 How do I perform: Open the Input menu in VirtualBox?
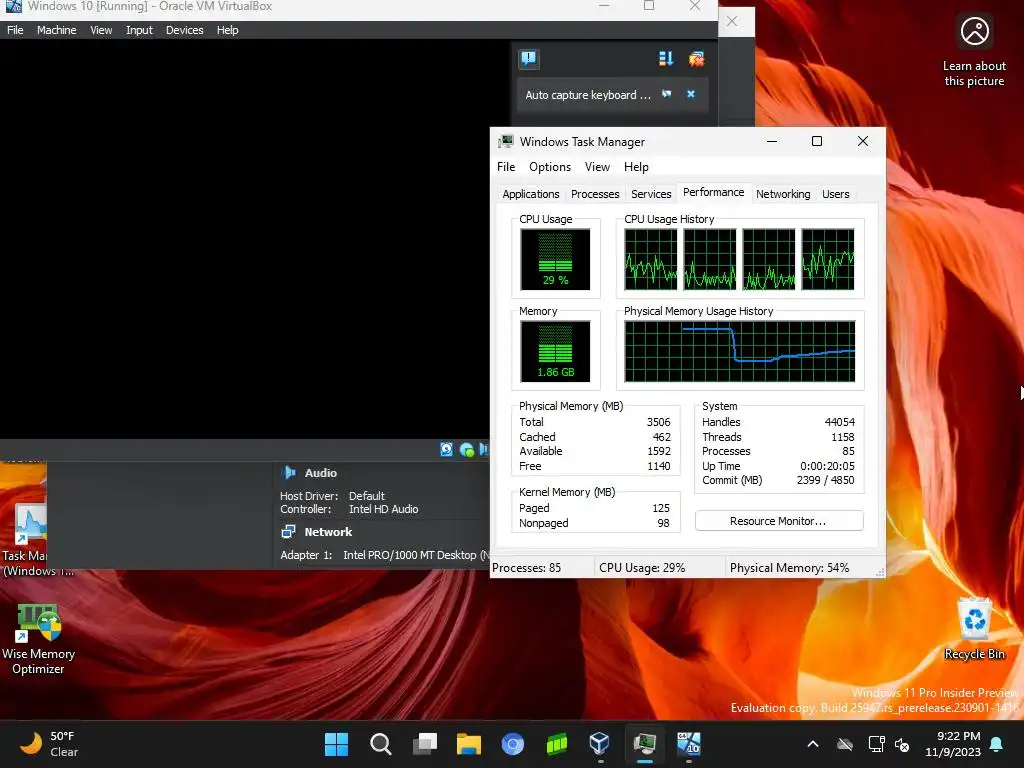click(139, 30)
